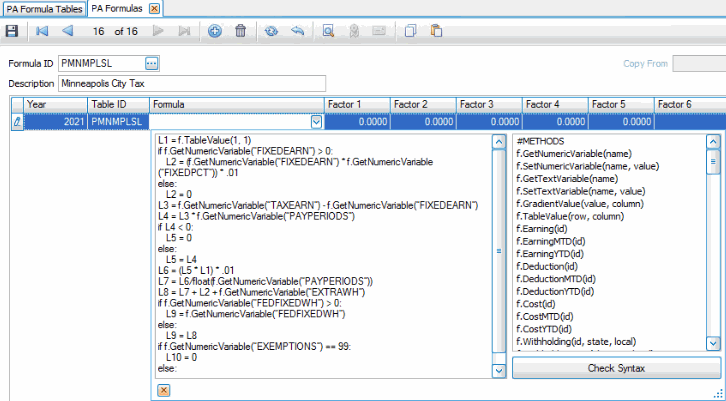Click the Save icon in the toolbar
Viewport: 726px width, 401px height.
[x=12, y=31]
